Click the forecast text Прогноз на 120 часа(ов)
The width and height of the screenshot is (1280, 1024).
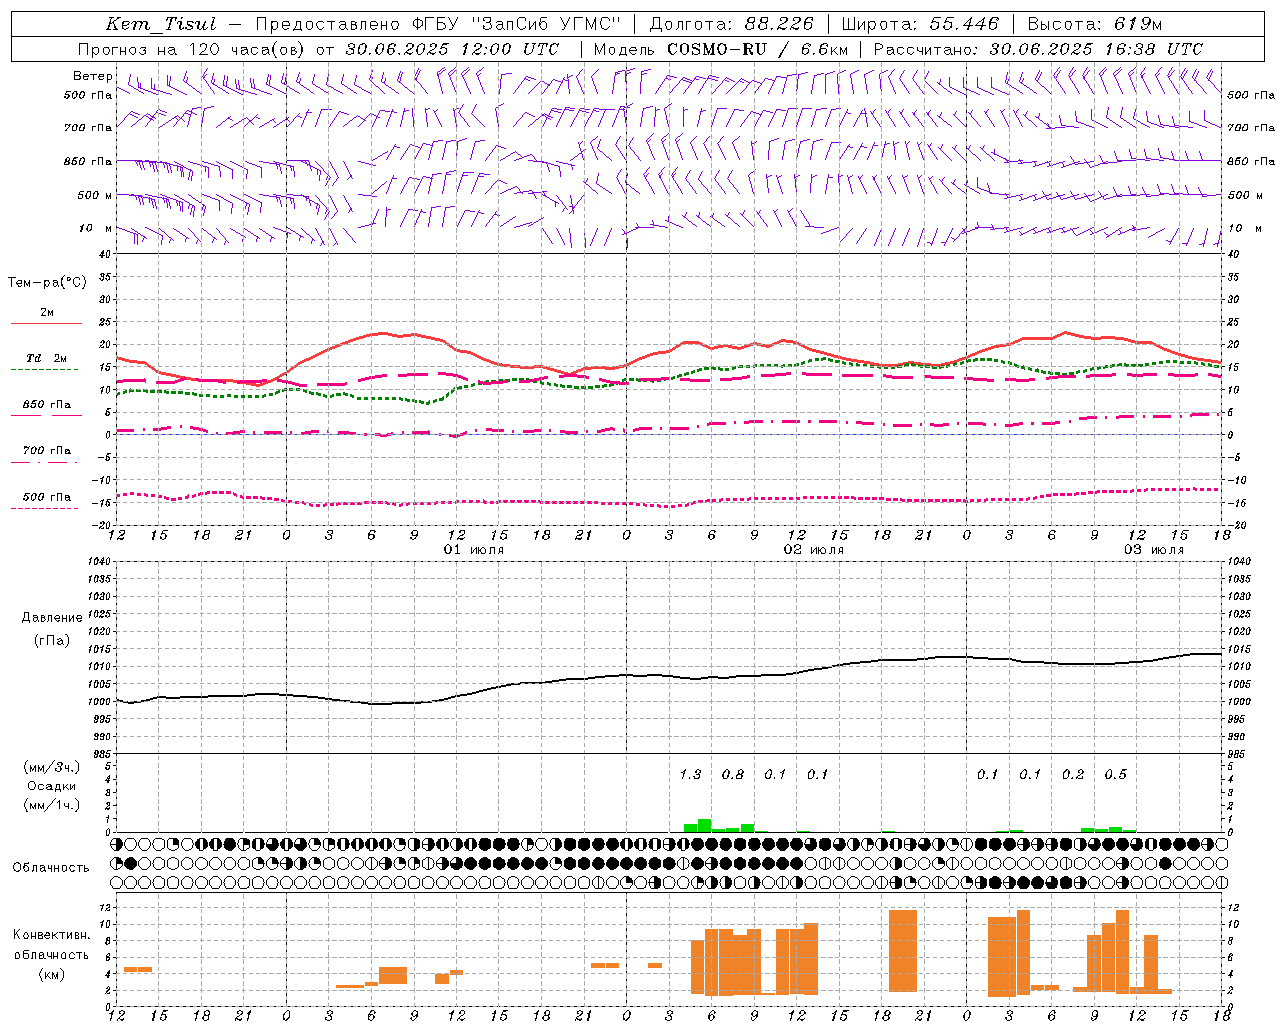point(192,49)
